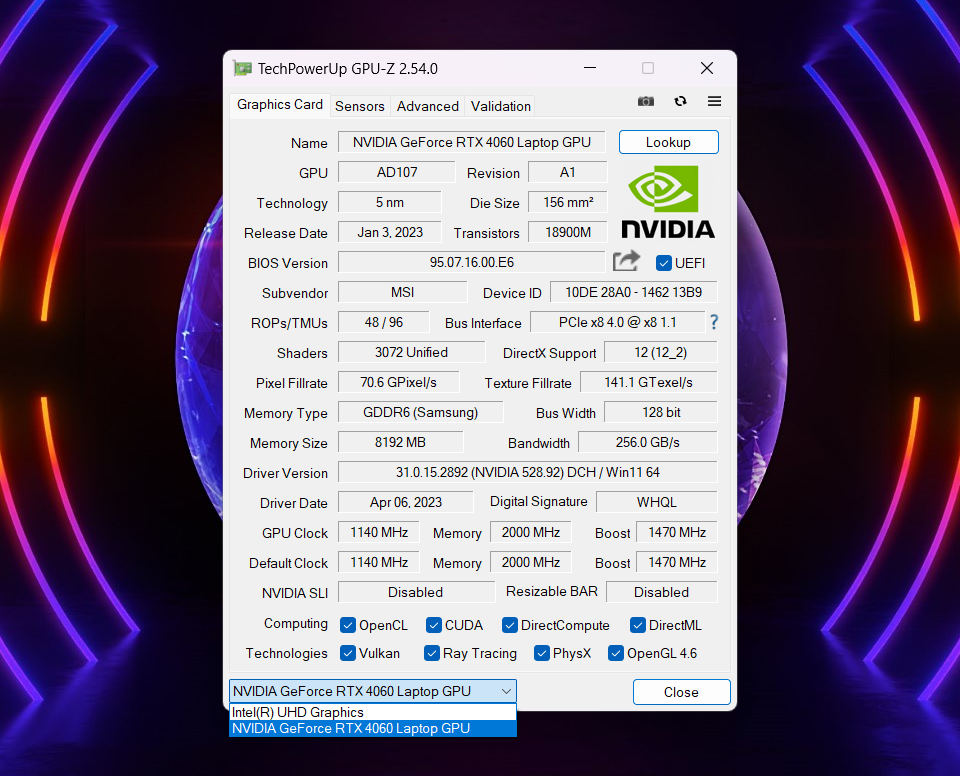Click the Lookup button

pyautogui.click(x=669, y=142)
